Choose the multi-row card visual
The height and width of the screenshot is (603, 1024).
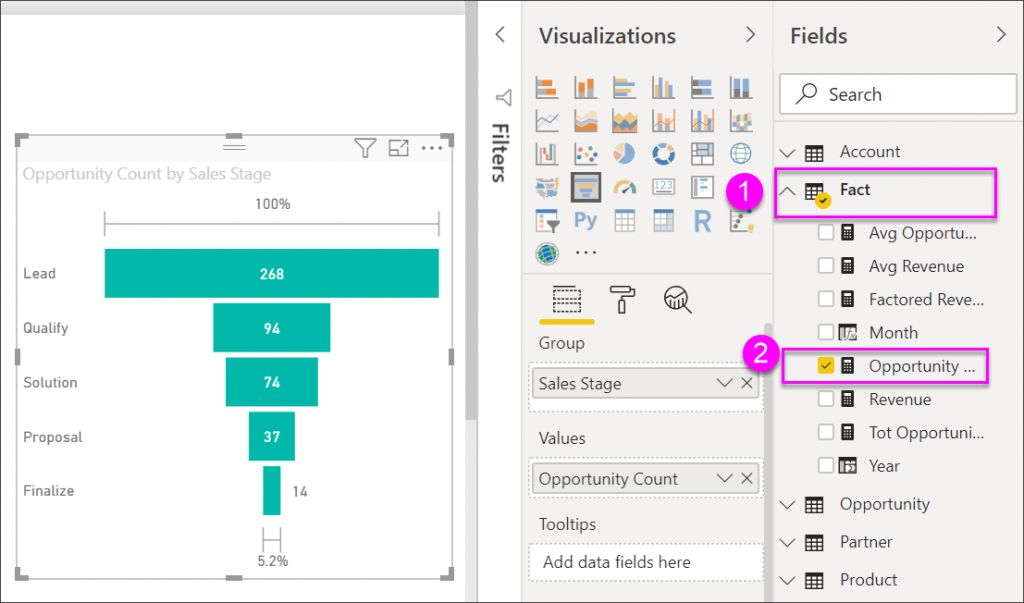pos(702,187)
